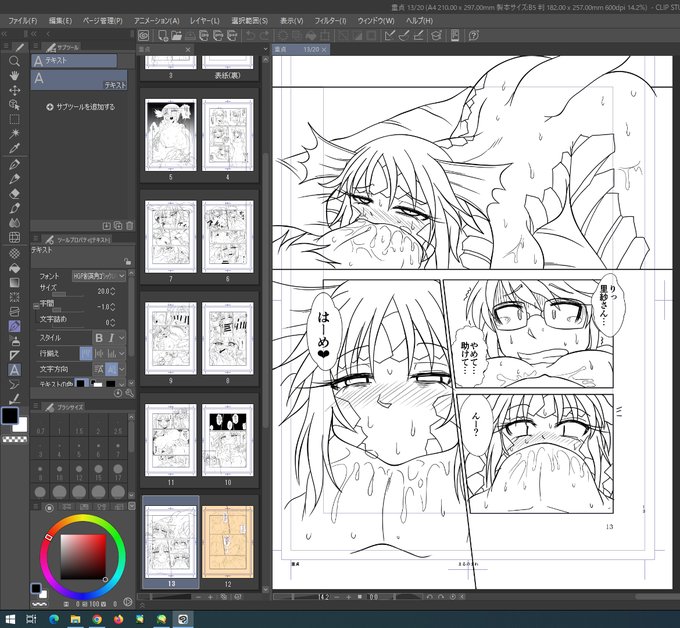680x628 pixels.
Task: Open the Filter menu
Action: coord(330,20)
